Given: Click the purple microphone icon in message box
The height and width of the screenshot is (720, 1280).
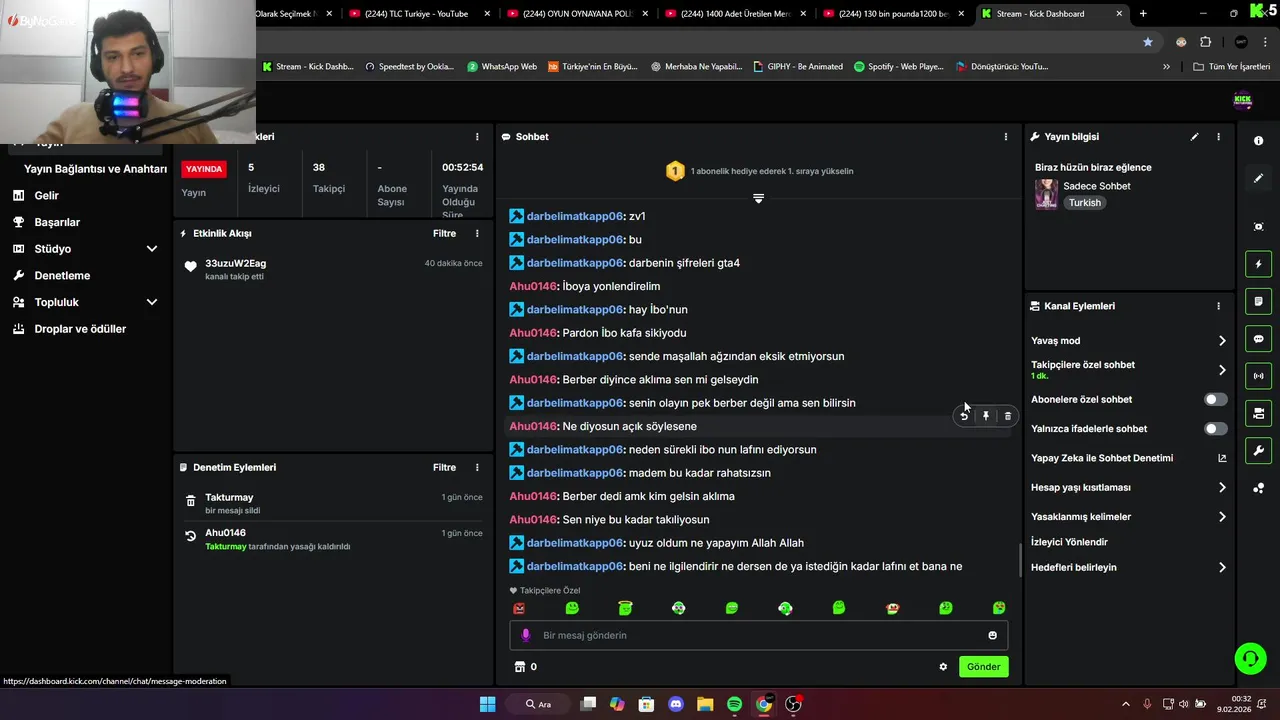Looking at the screenshot, I should tap(526, 635).
